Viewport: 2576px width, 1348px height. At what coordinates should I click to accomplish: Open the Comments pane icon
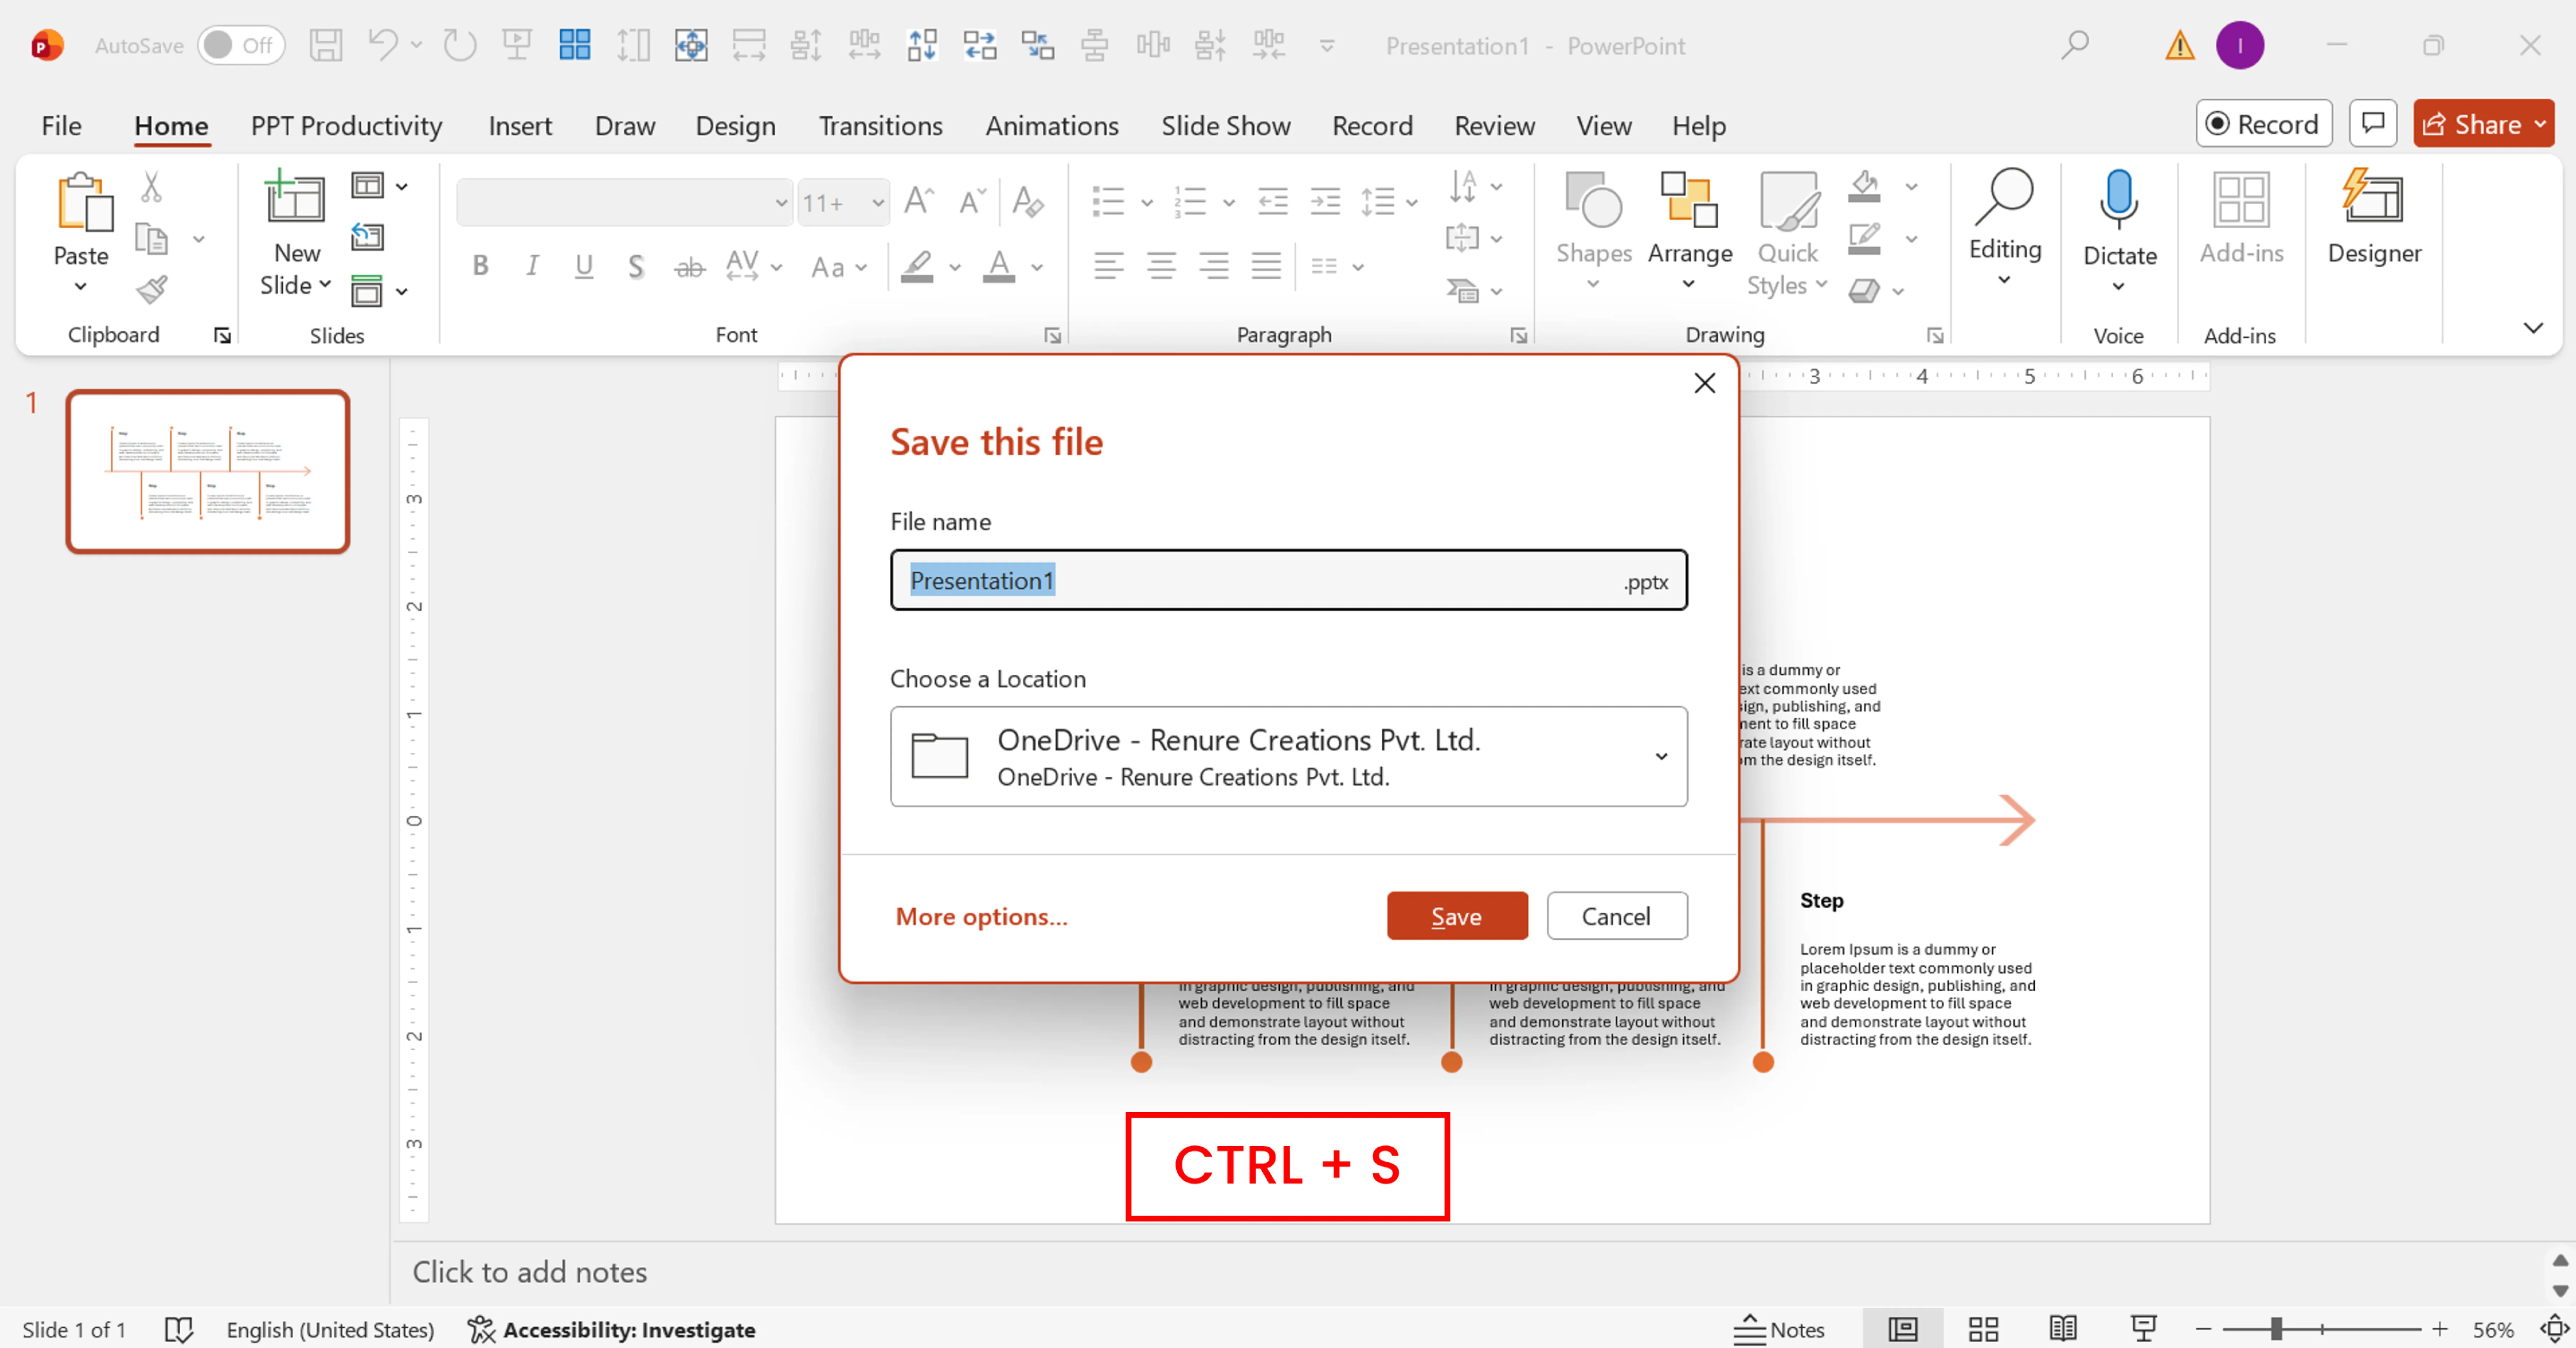2373,123
